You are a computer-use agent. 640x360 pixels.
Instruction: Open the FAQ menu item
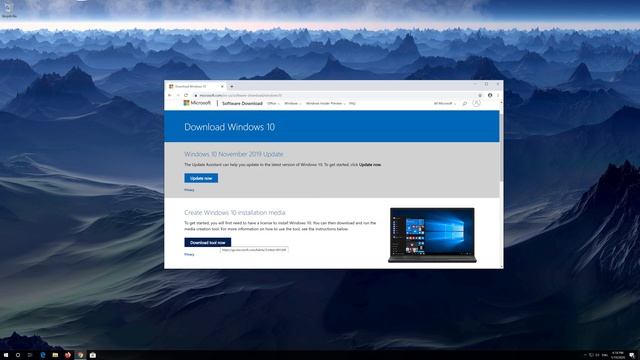coord(352,104)
